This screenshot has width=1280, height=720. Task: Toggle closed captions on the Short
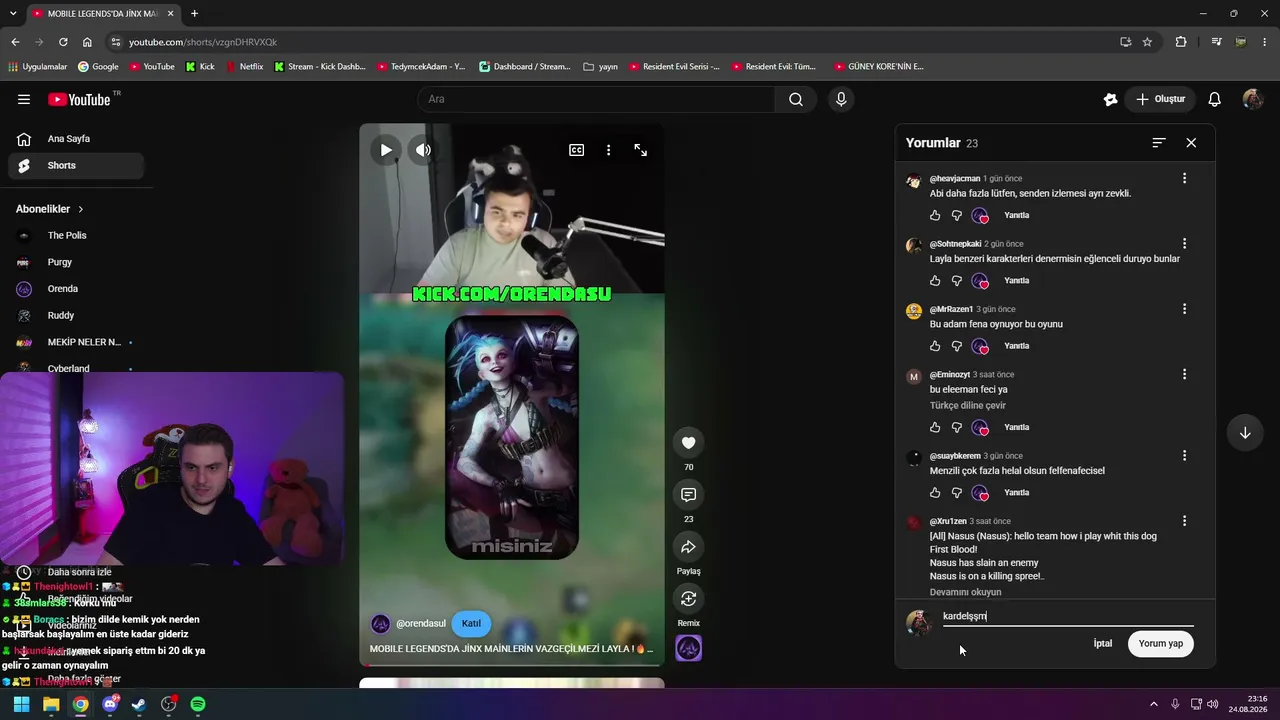click(x=577, y=150)
